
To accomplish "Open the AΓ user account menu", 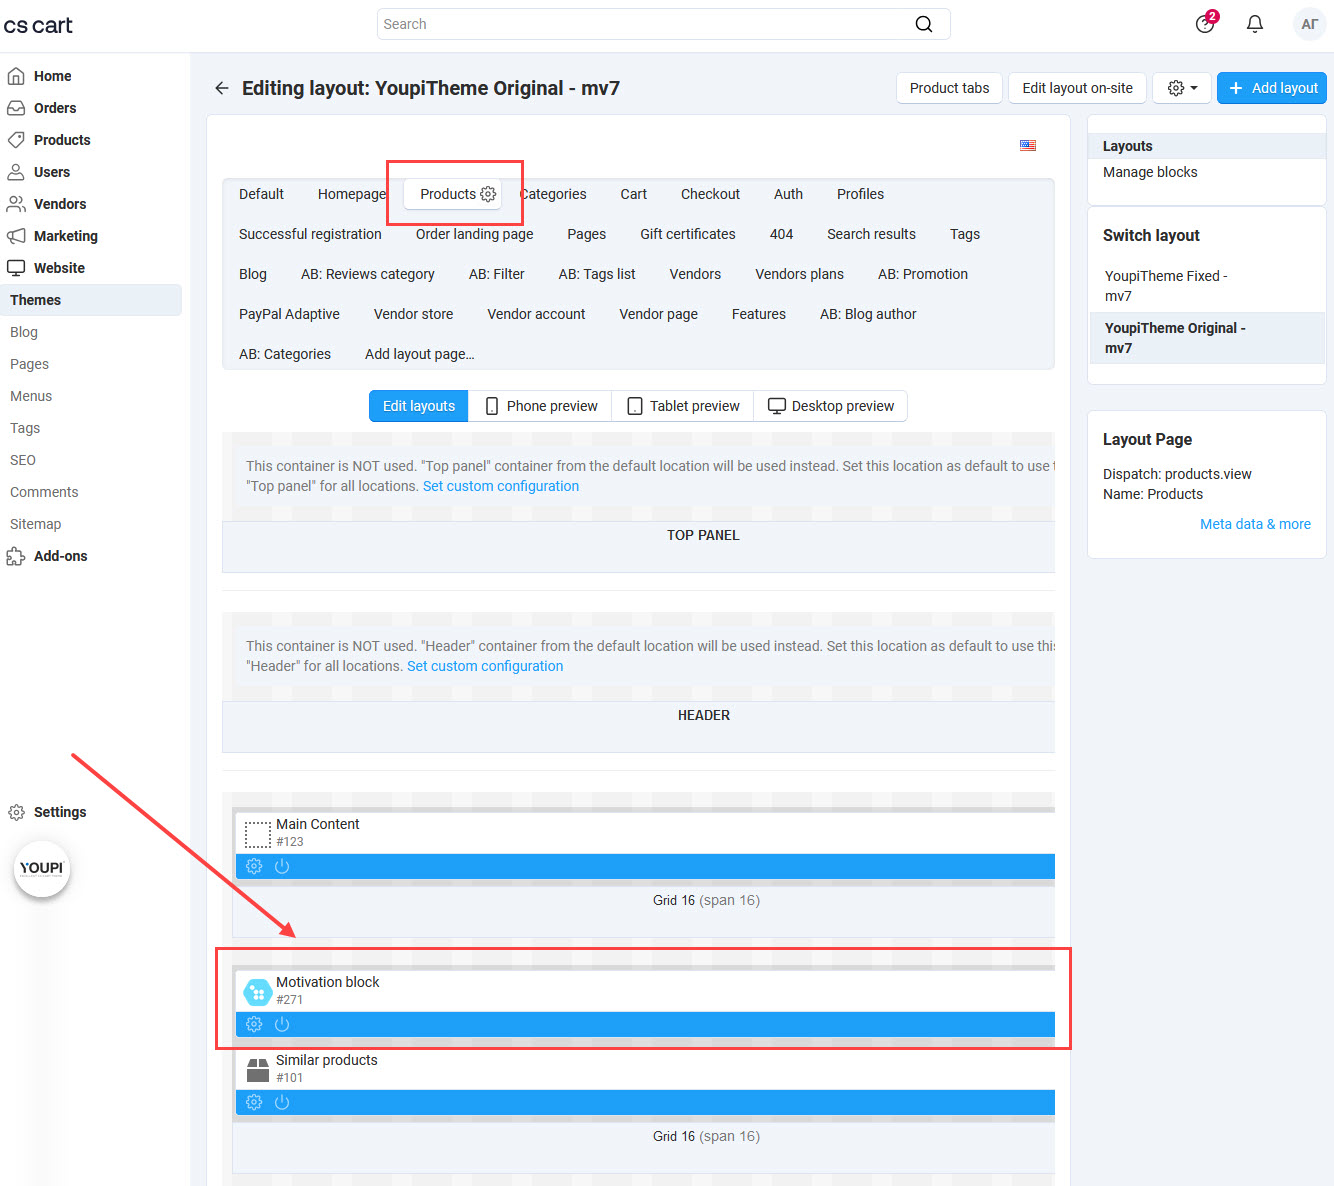I will (1308, 24).
